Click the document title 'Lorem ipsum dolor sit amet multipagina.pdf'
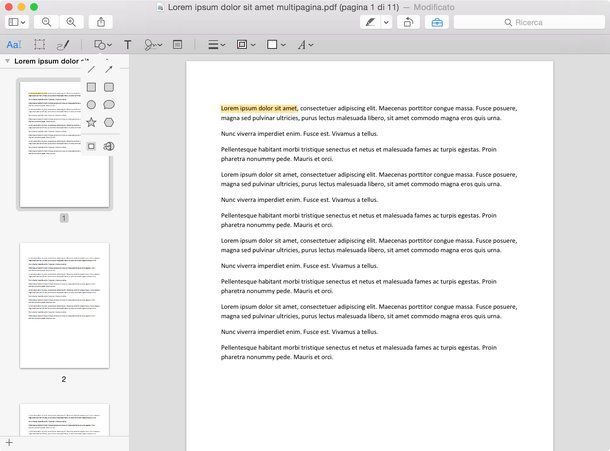The width and height of the screenshot is (610, 451). click(x=252, y=7)
